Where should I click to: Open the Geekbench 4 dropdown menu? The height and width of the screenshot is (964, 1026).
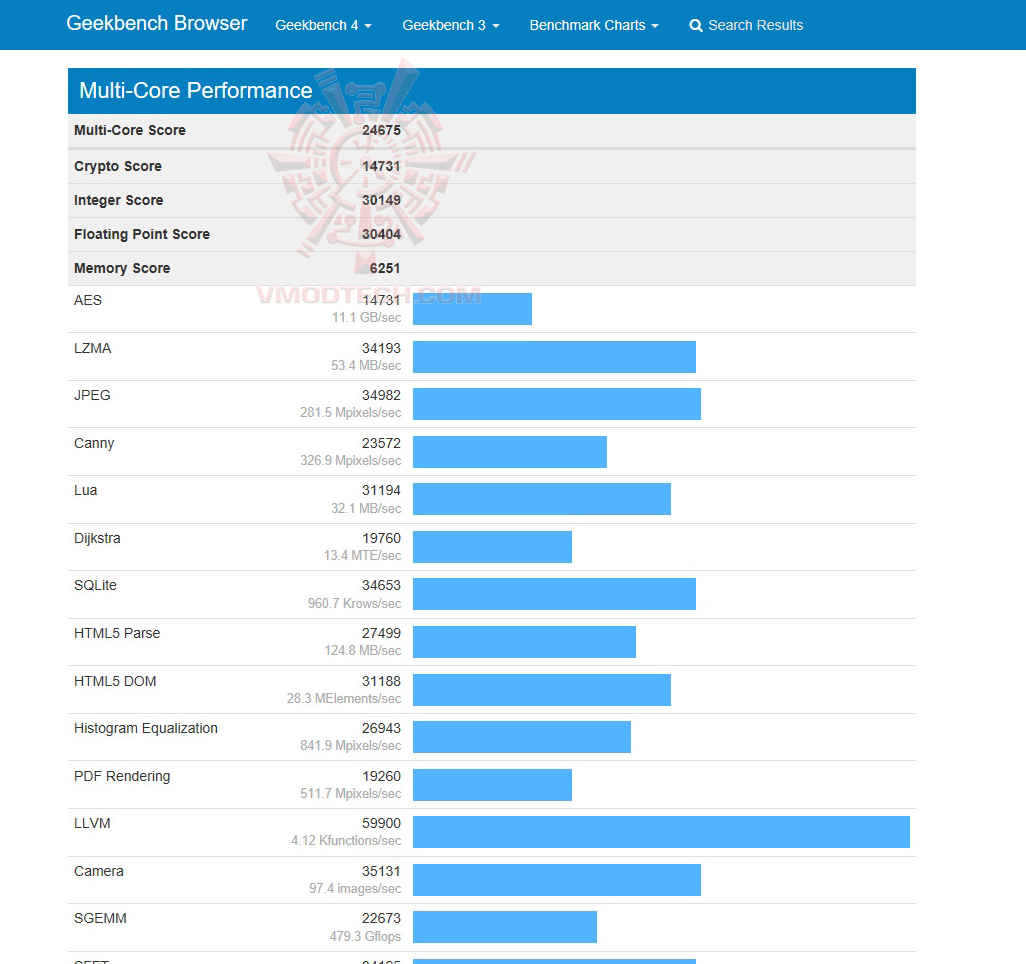pos(323,26)
